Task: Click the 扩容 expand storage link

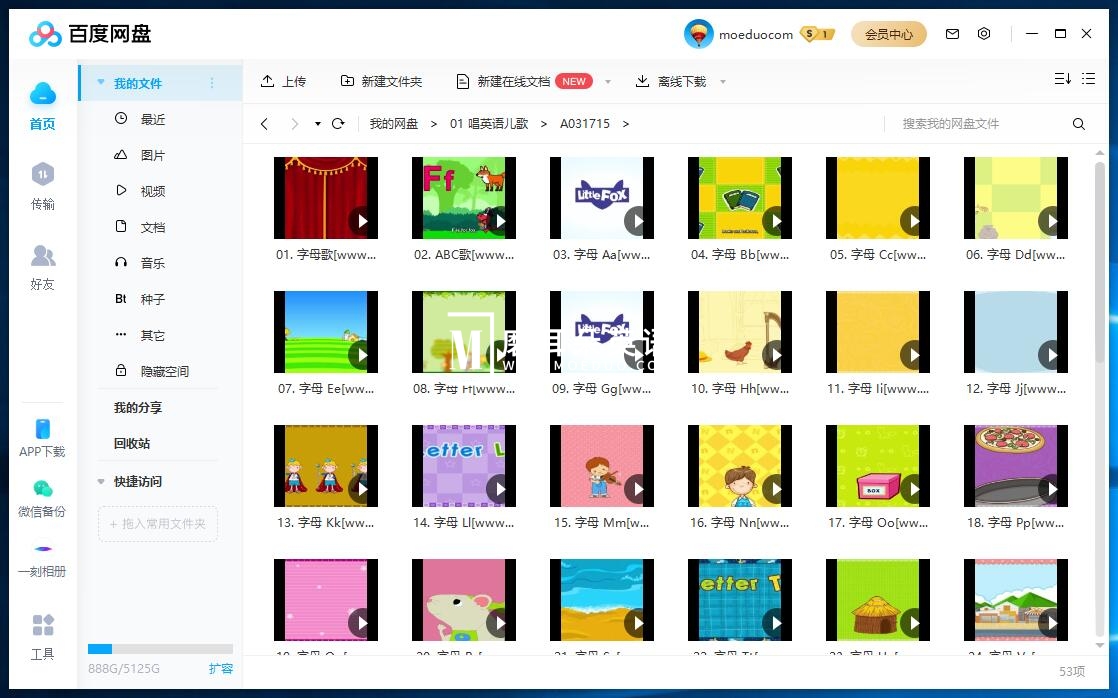Action: coord(220,668)
